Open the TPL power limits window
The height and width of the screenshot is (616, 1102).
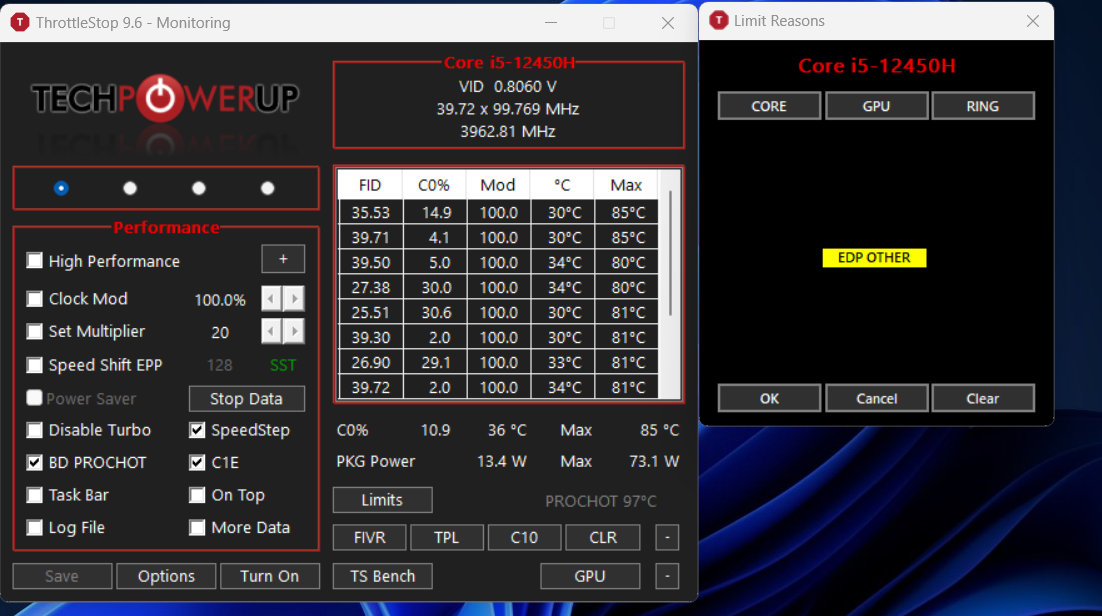(x=446, y=537)
